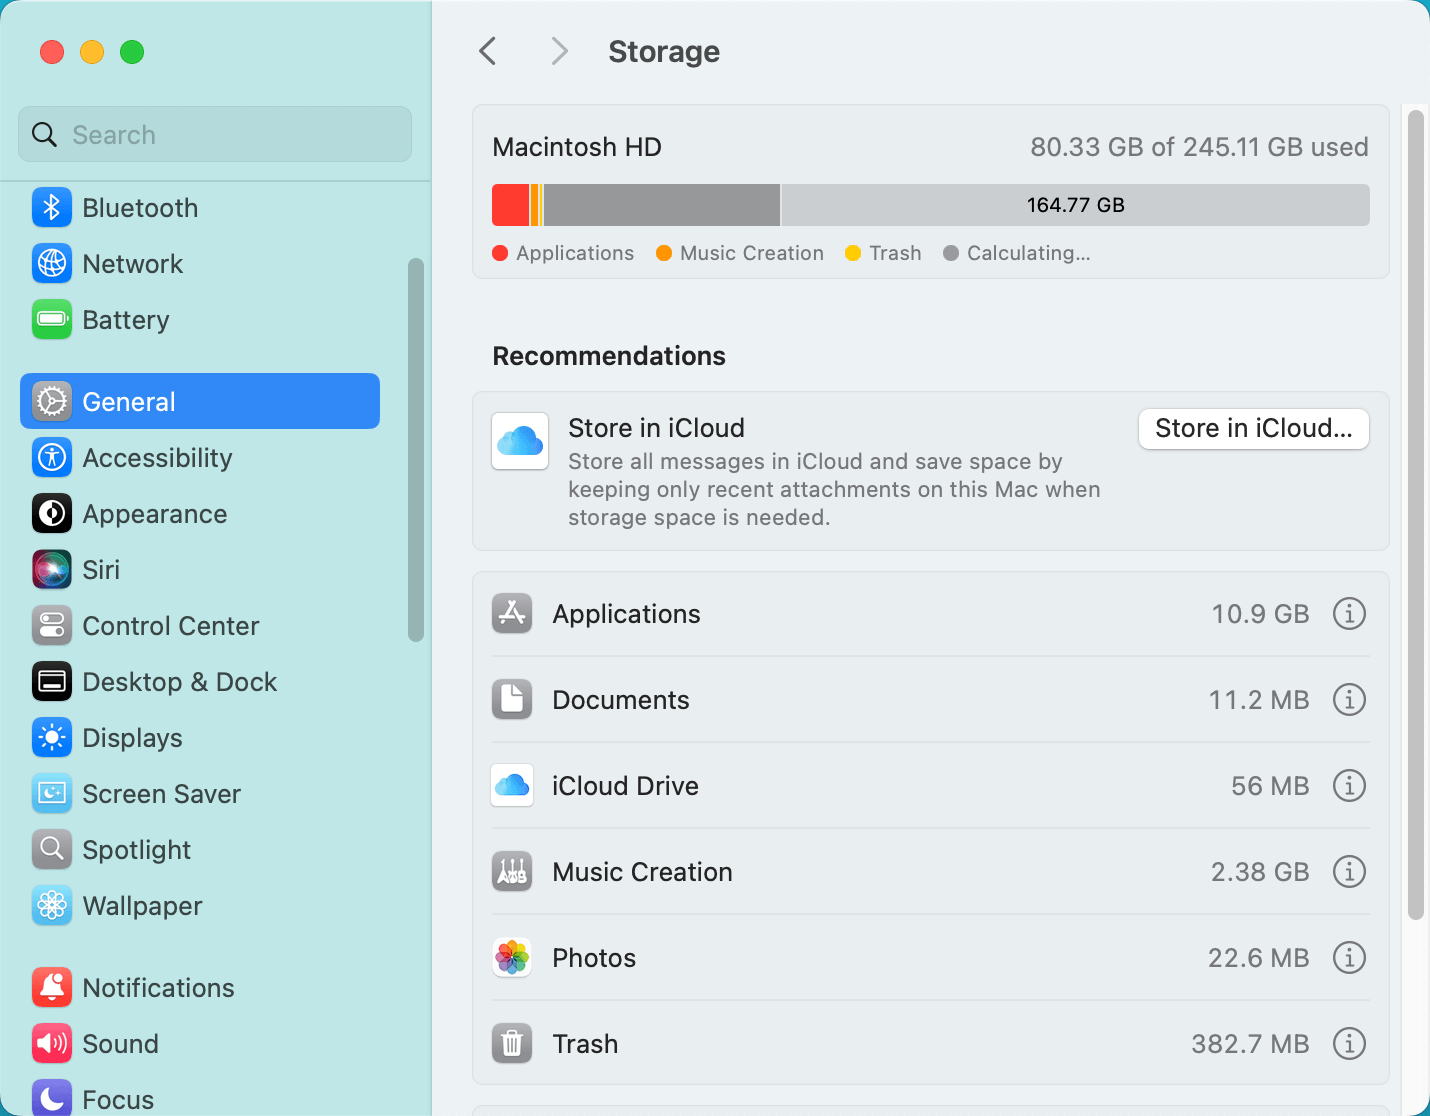Click the back navigation chevron

tap(487, 51)
